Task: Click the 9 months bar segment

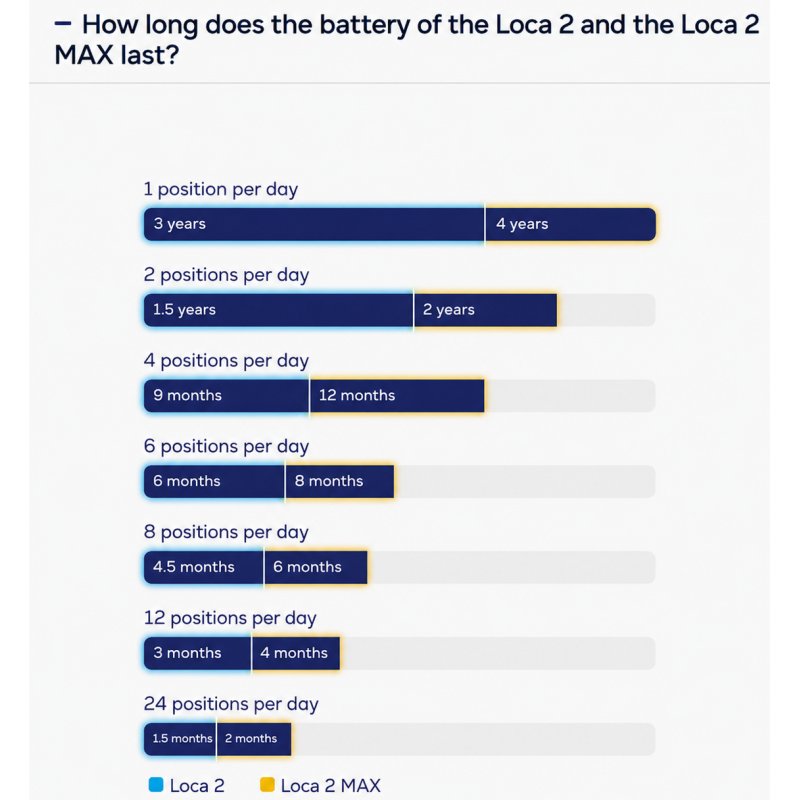Action: [x=227, y=395]
